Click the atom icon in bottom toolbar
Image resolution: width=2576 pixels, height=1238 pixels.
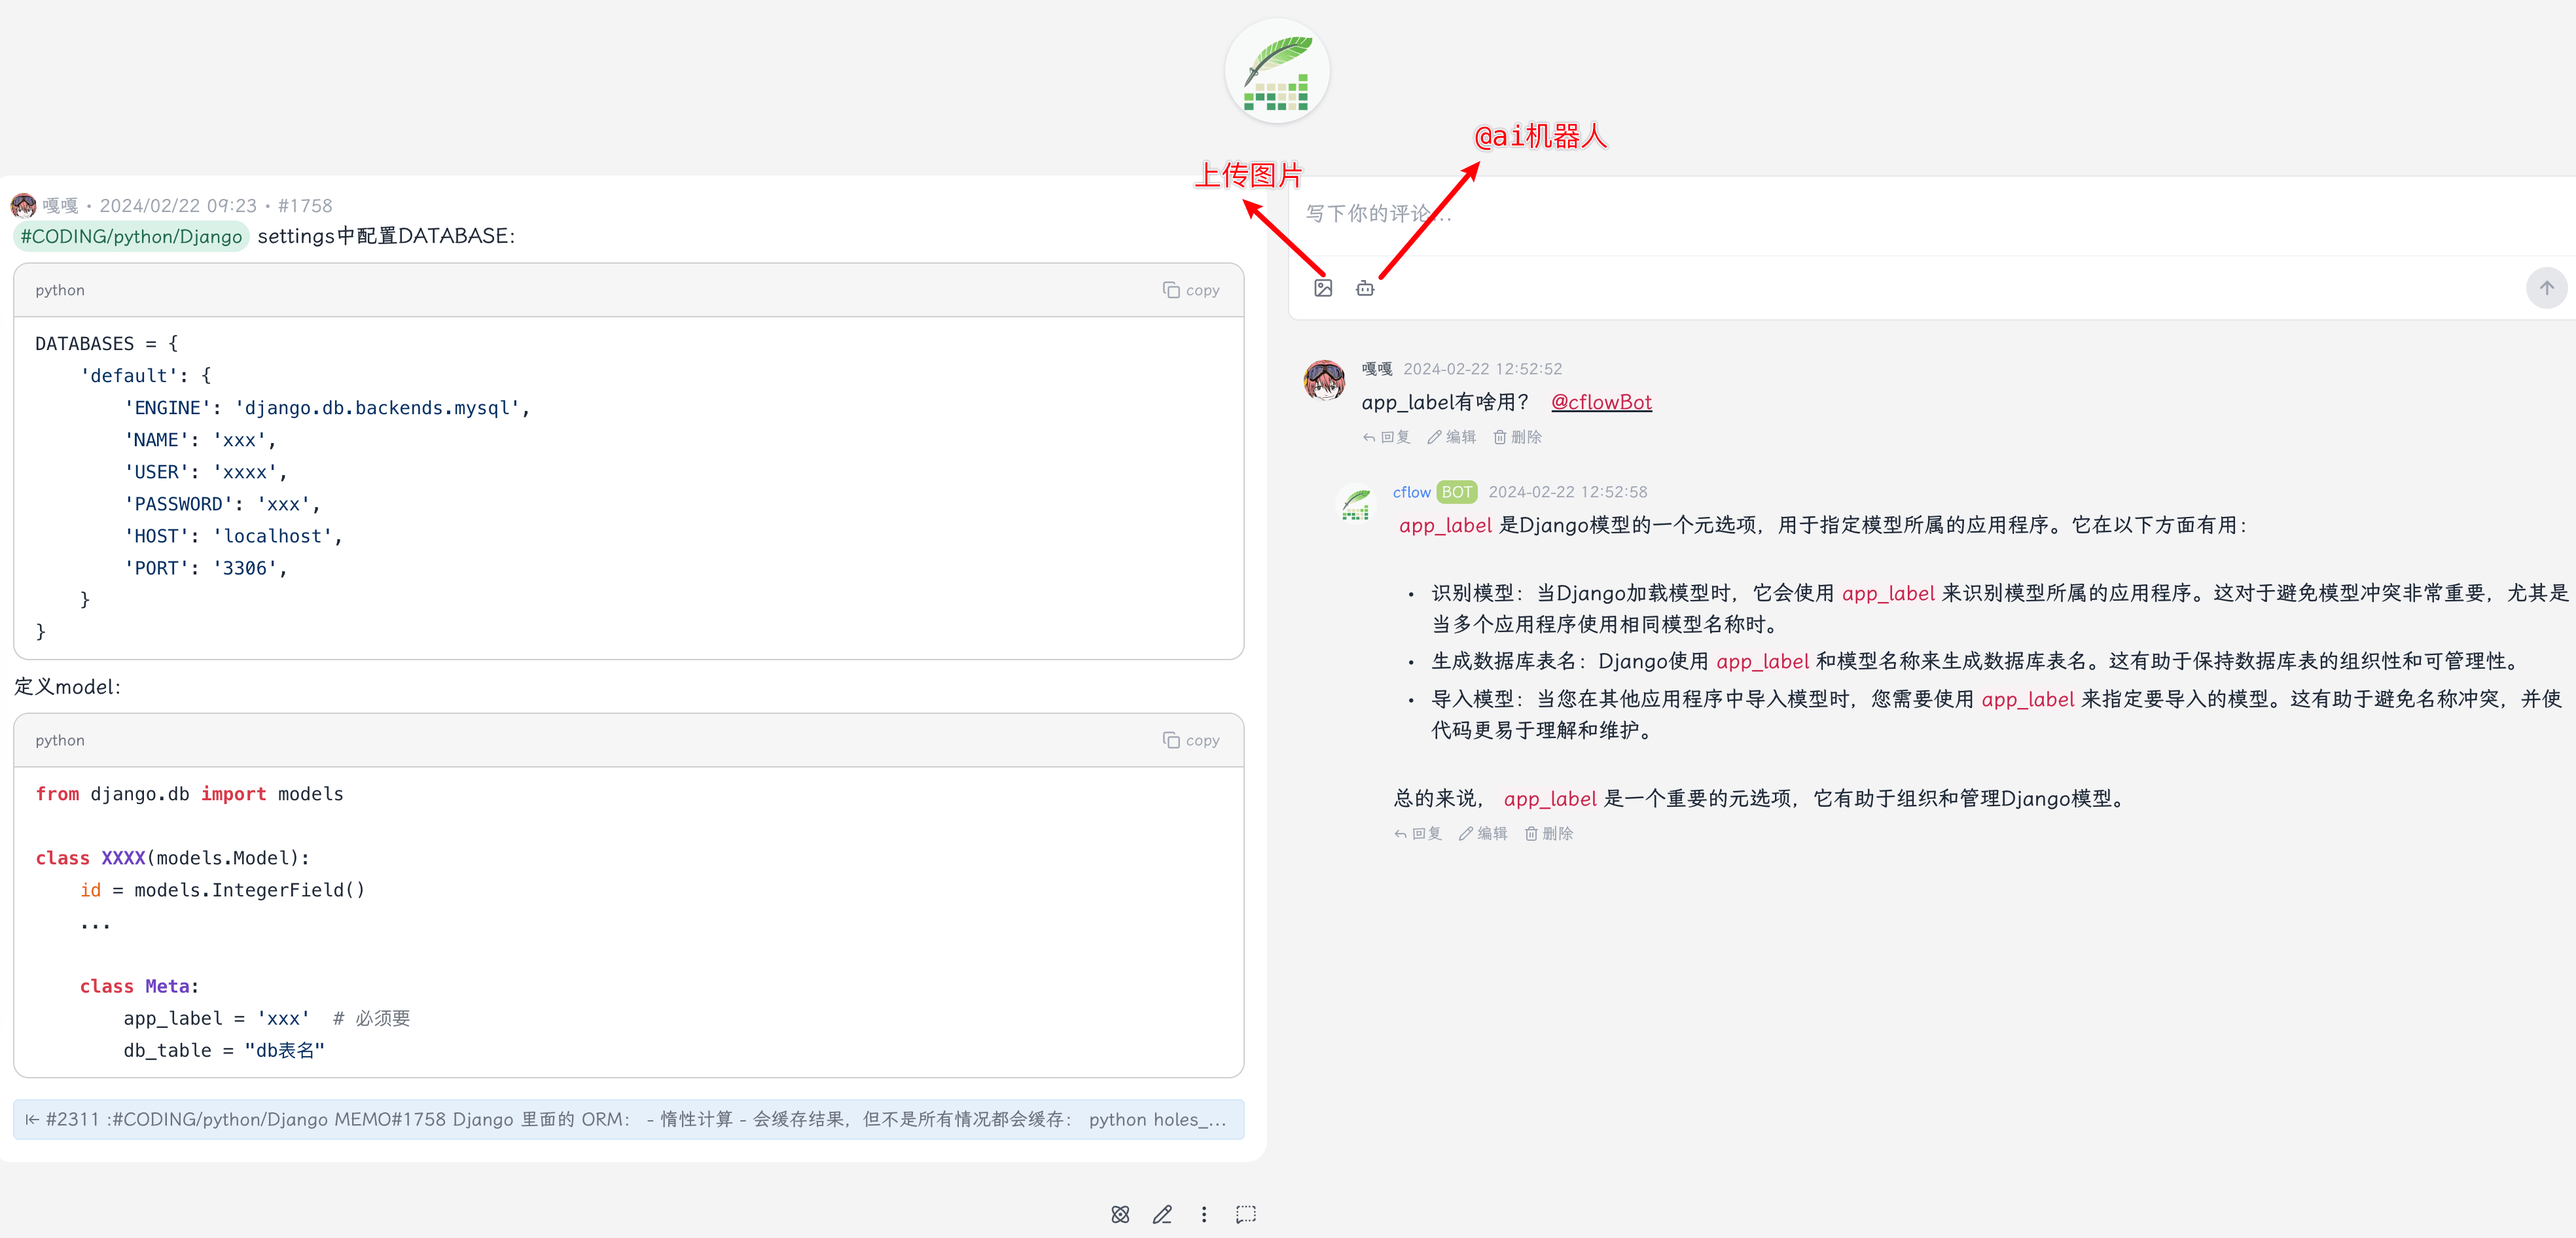1120,1214
